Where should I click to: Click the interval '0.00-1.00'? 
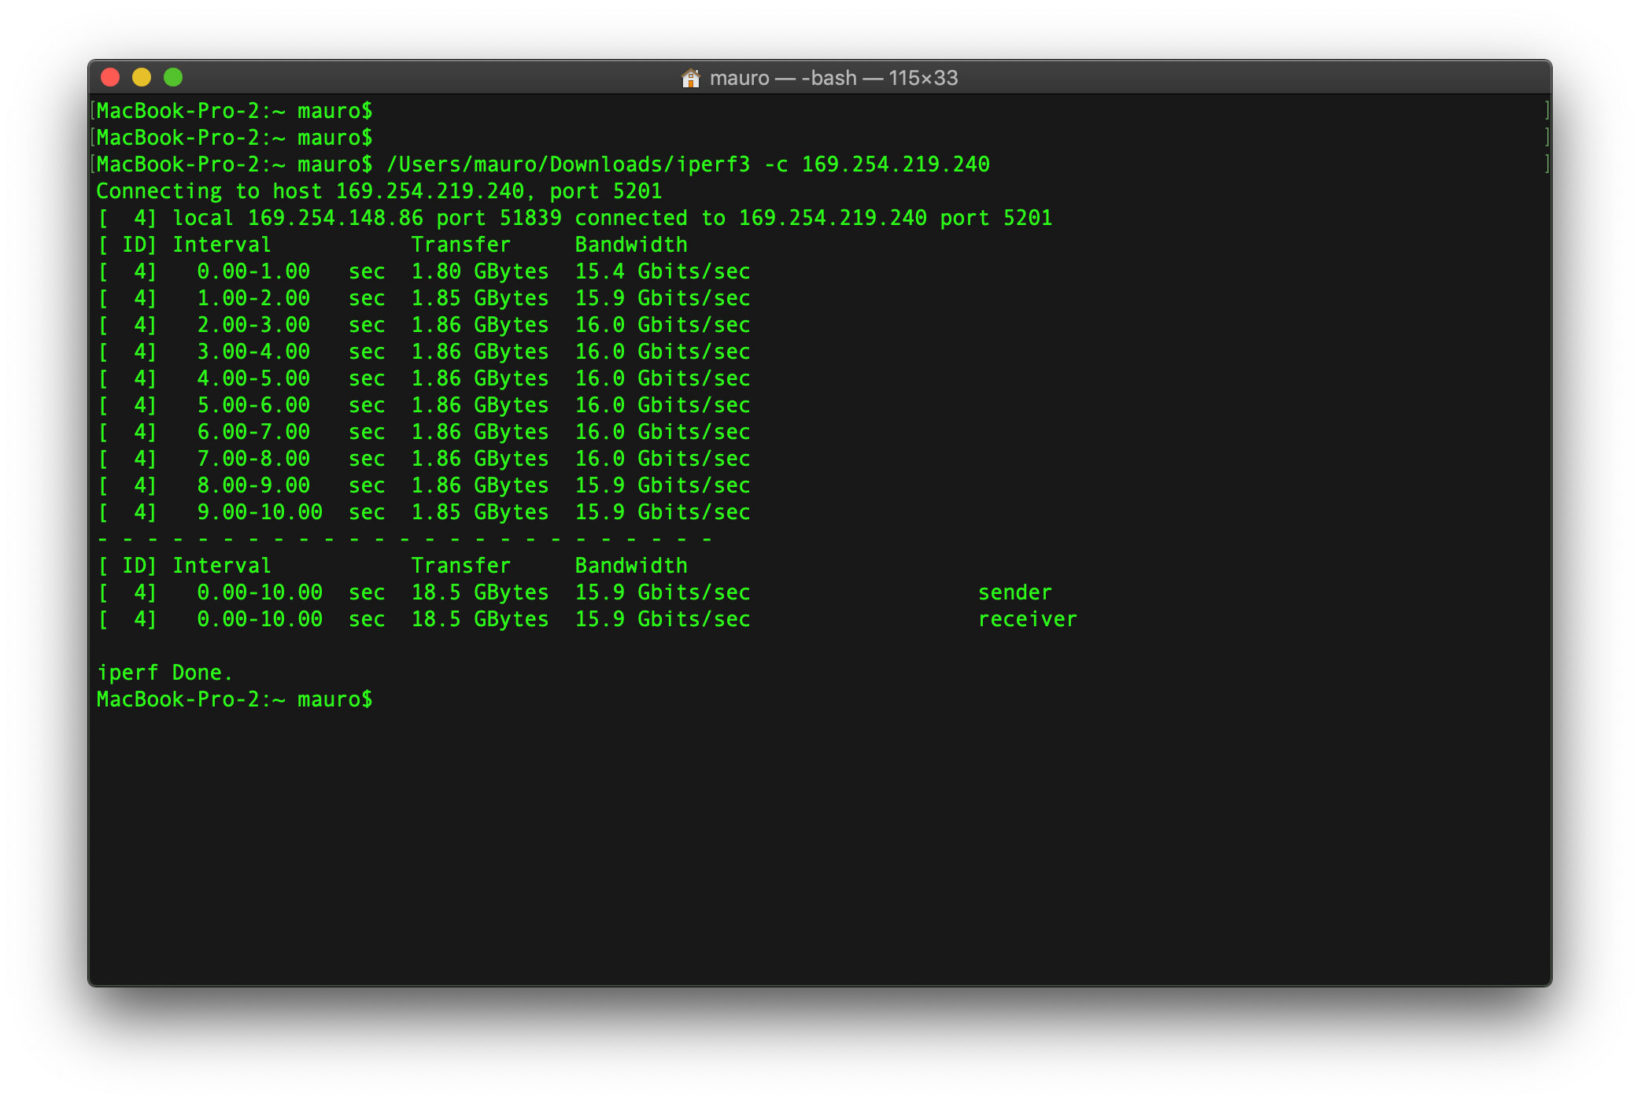[253, 271]
